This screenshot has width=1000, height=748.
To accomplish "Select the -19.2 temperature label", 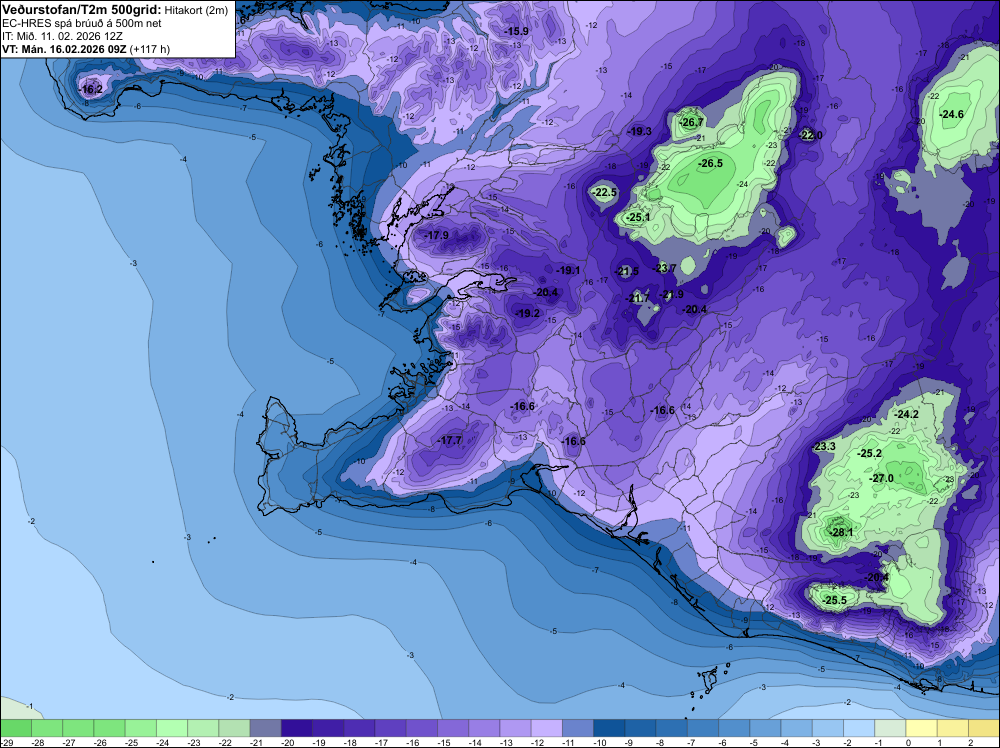I will [527, 314].
